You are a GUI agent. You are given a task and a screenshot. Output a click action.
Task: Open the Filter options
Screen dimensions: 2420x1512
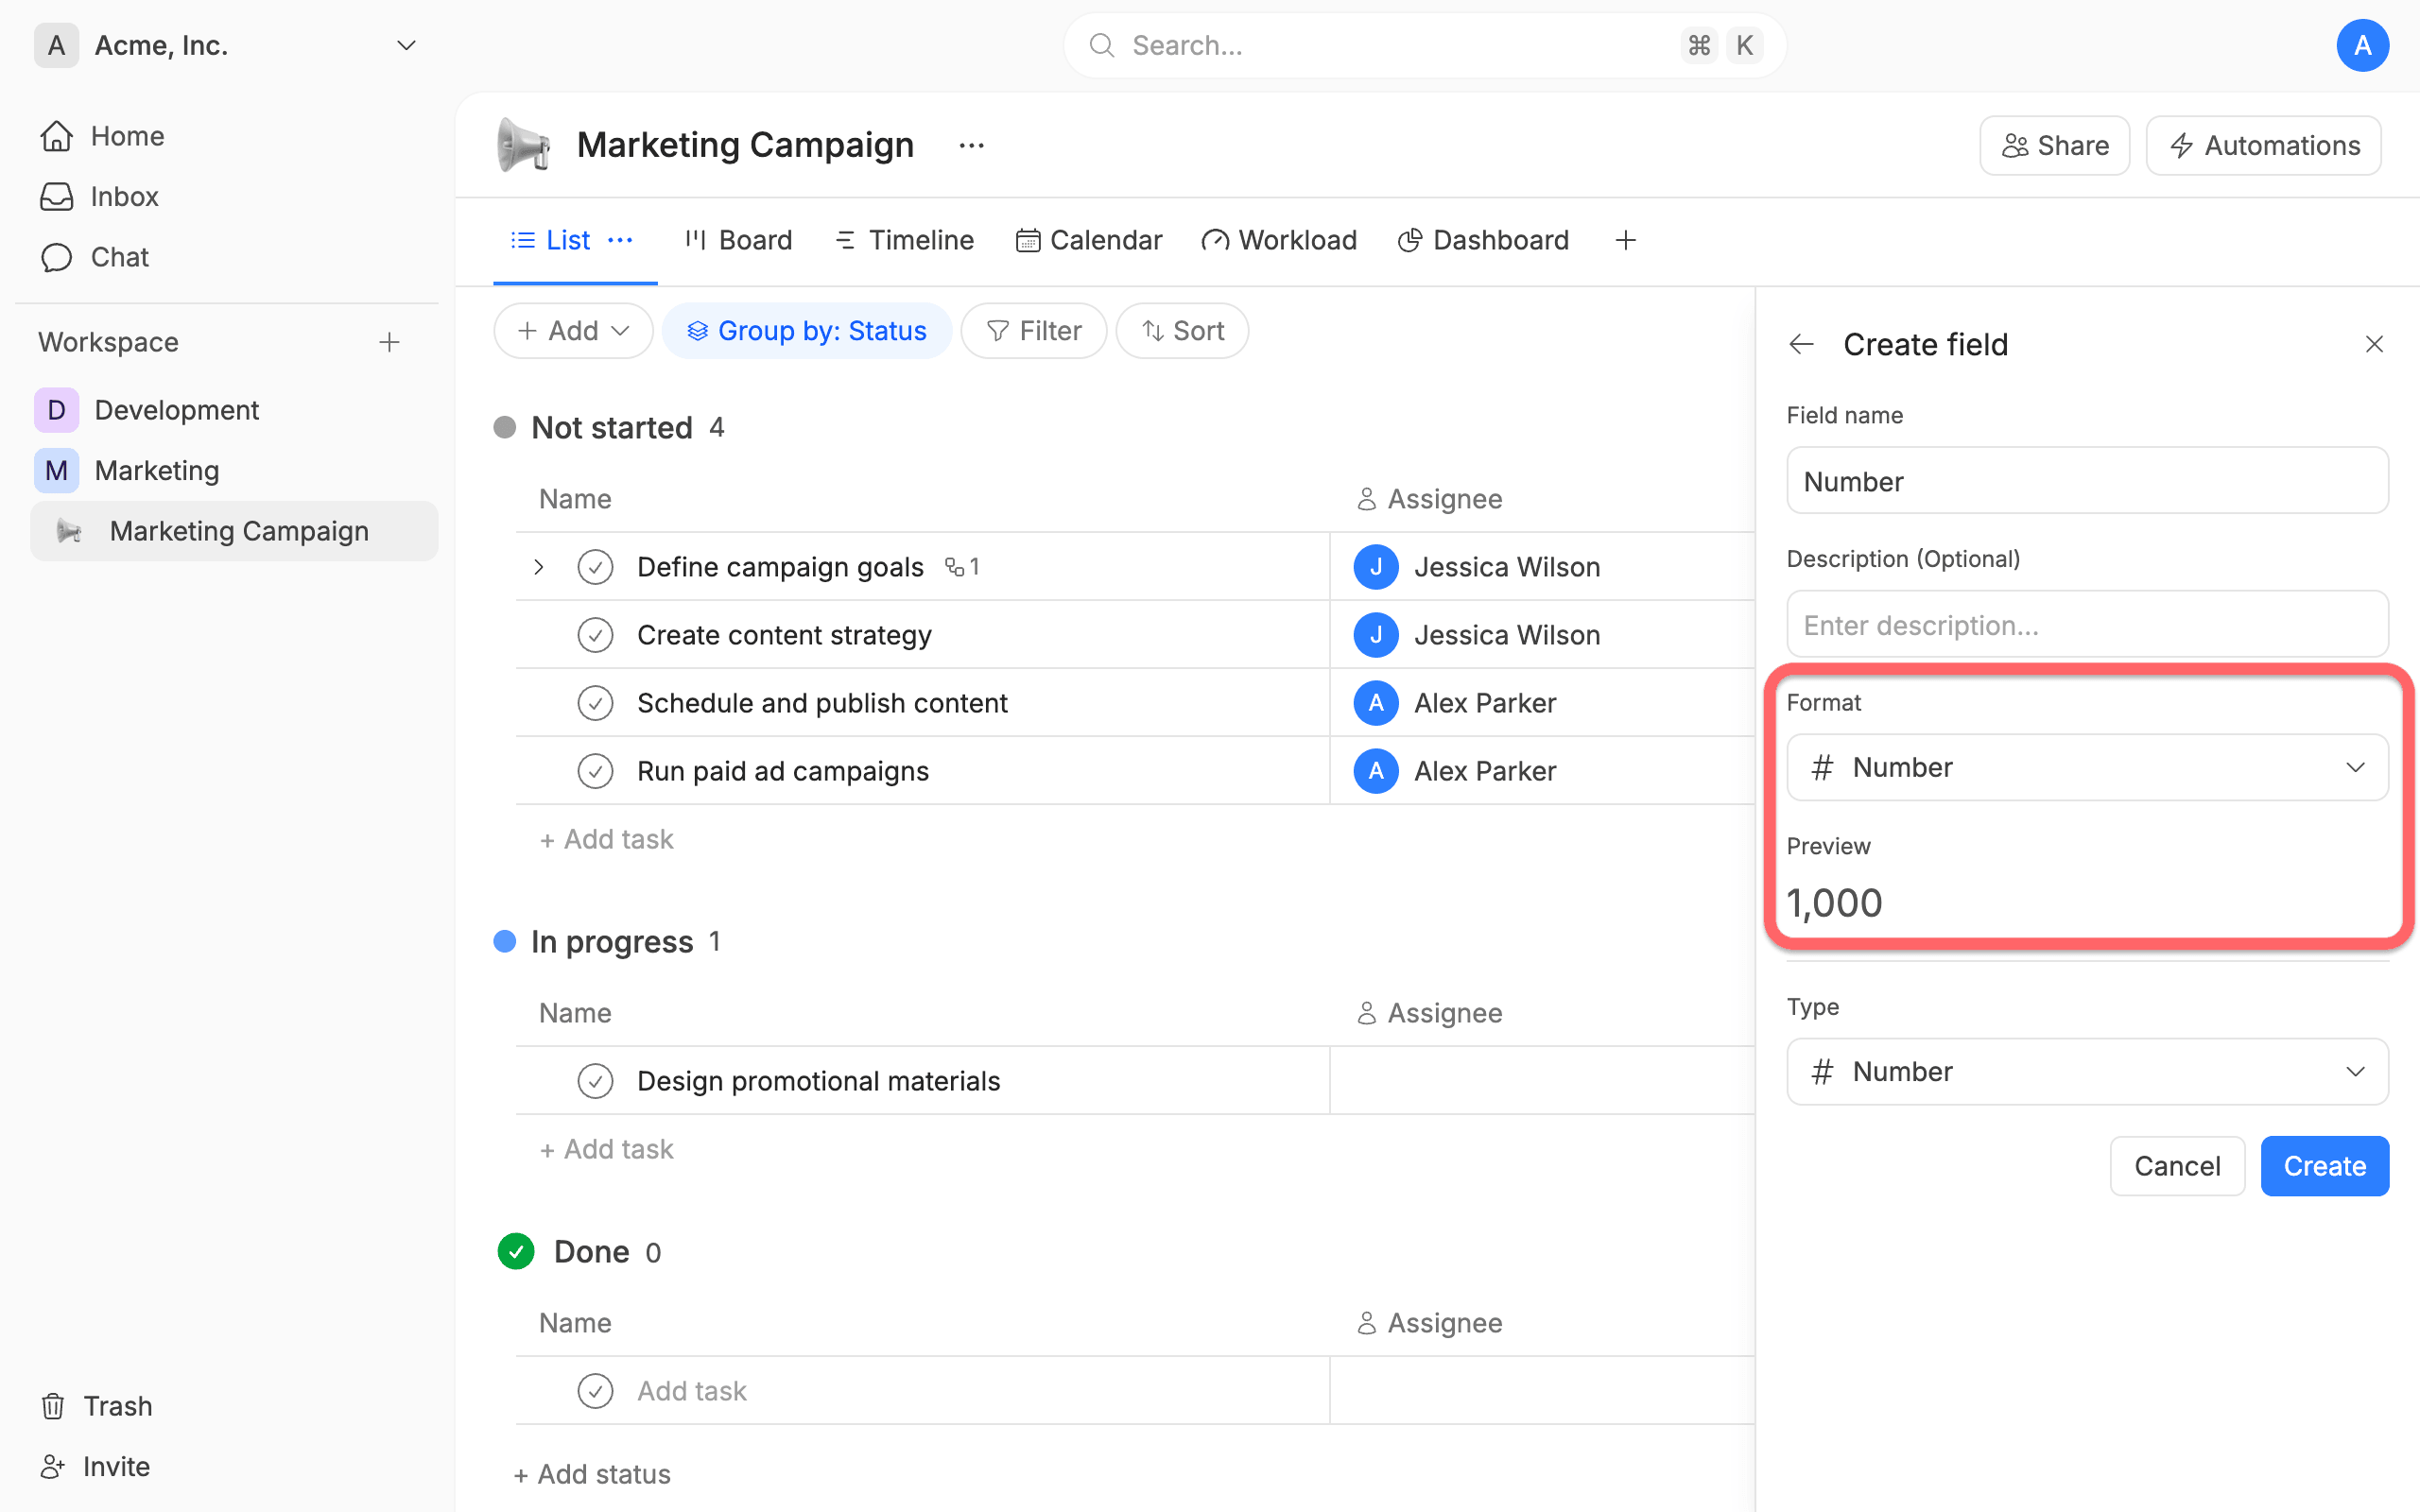[x=1034, y=331]
